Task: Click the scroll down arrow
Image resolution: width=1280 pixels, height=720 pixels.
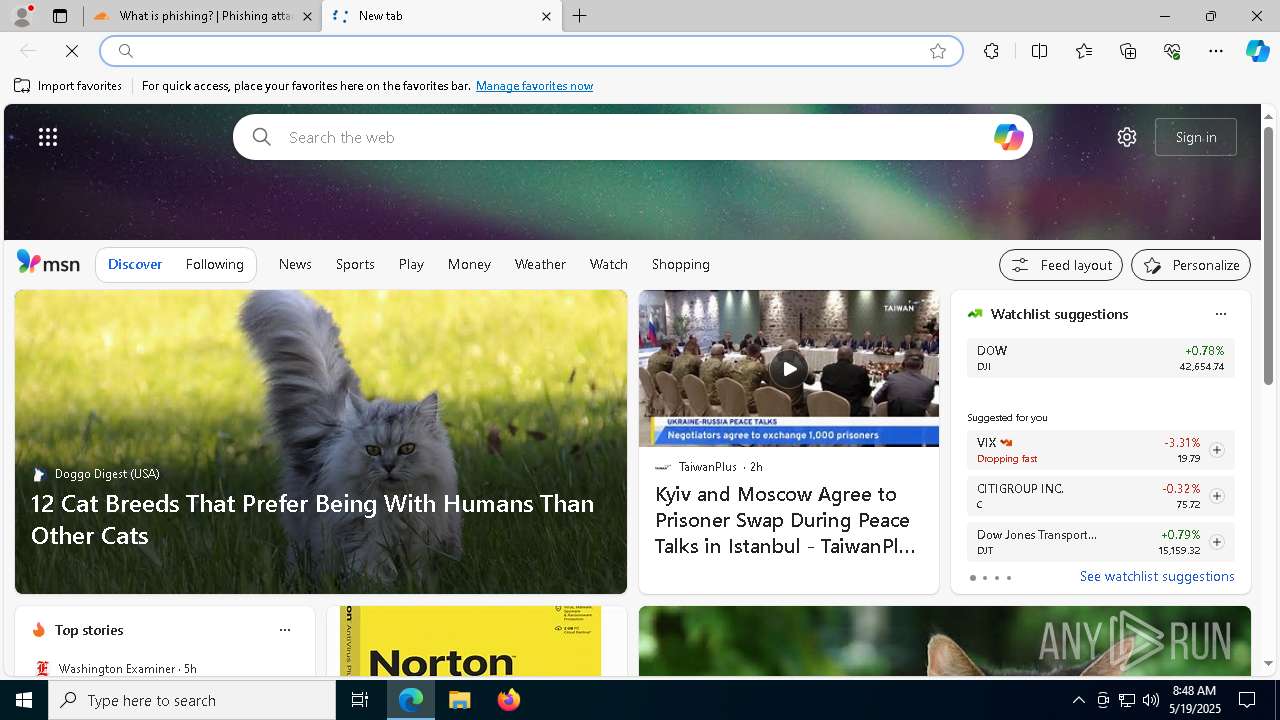Action: tap(1268, 663)
